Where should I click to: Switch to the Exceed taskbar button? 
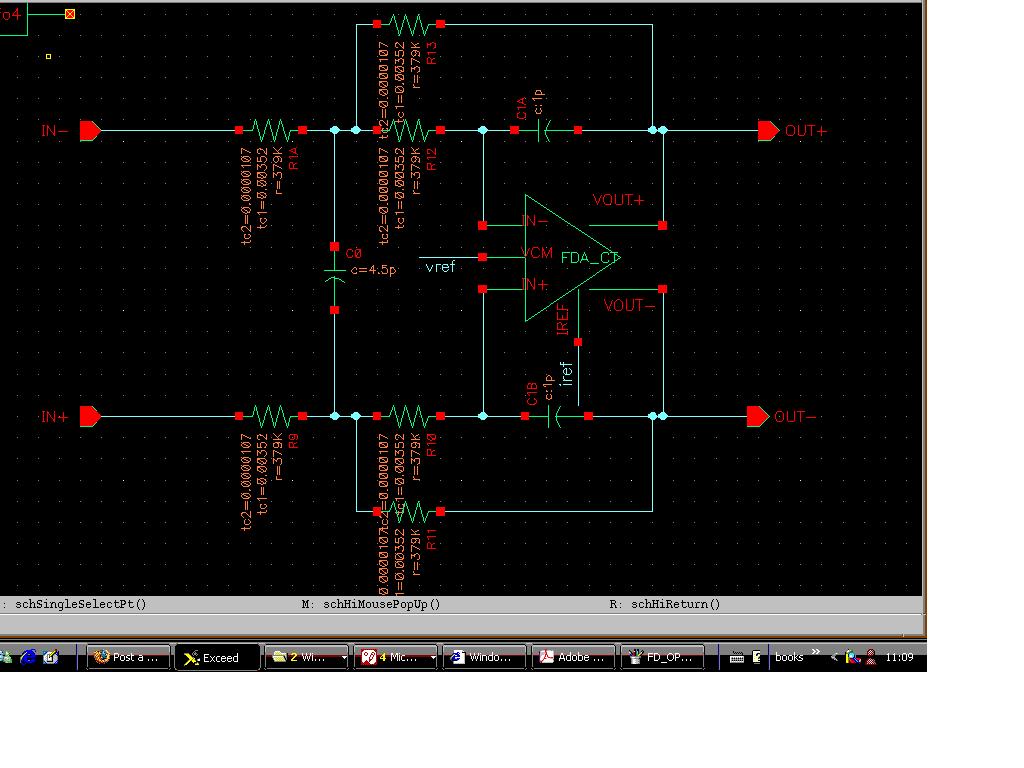coord(217,658)
